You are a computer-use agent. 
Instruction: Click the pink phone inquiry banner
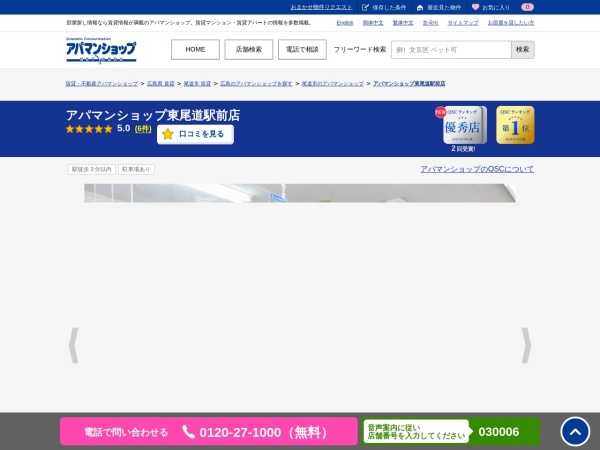click(x=209, y=432)
